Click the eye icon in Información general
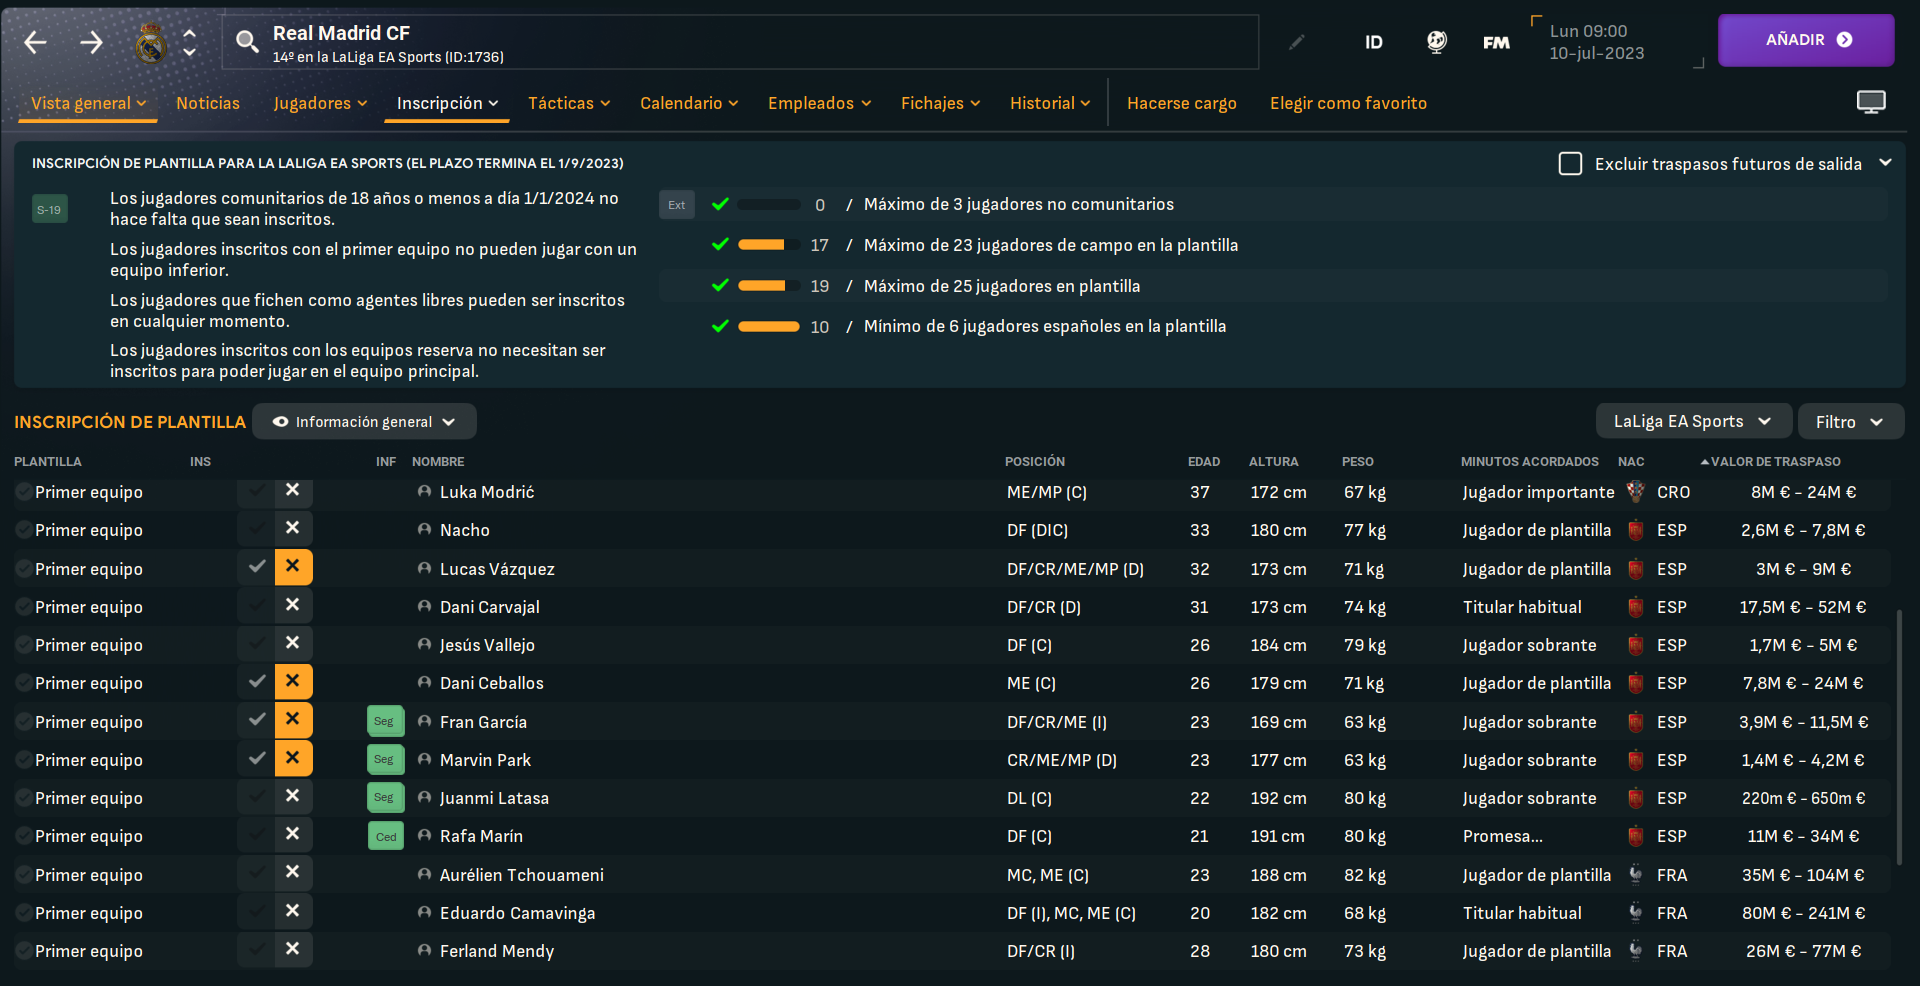The height and width of the screenshot is (986, 1920). (x=281, y=422)
